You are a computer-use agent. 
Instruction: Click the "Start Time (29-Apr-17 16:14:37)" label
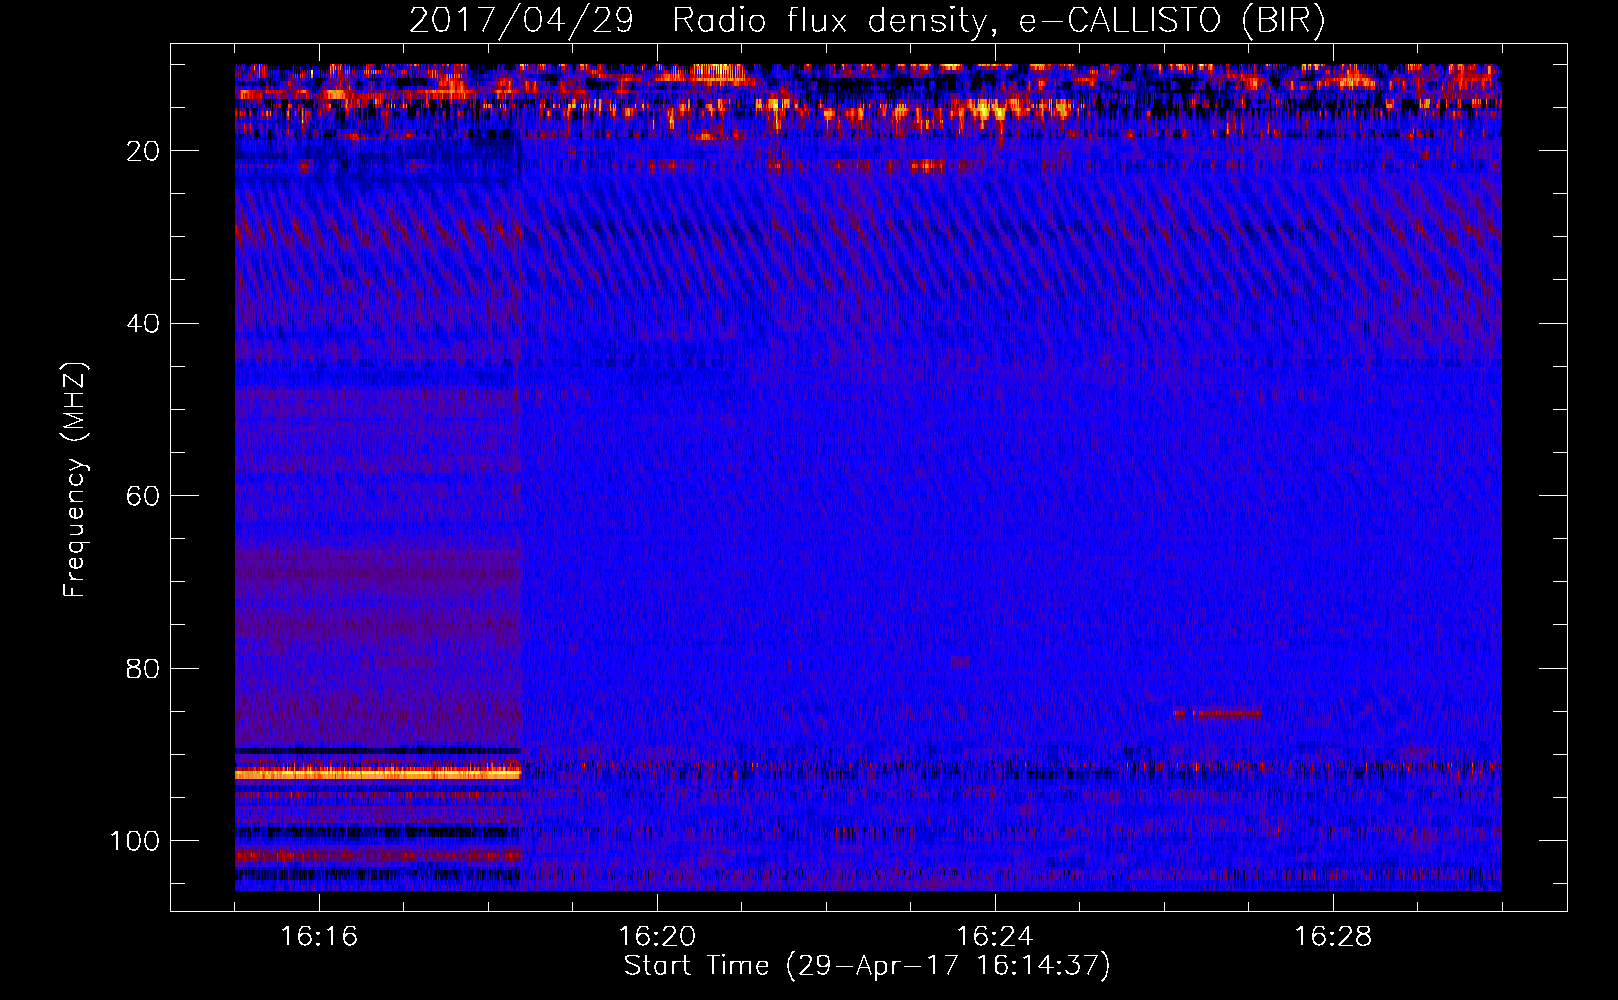click(867, 966)
